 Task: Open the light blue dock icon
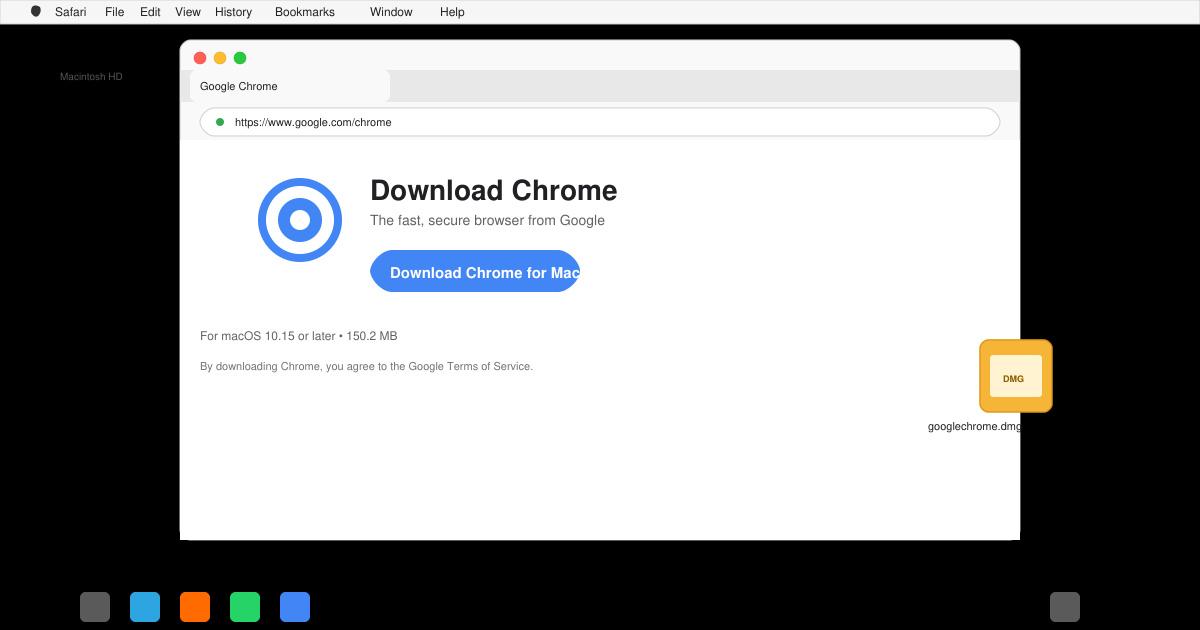145,607
